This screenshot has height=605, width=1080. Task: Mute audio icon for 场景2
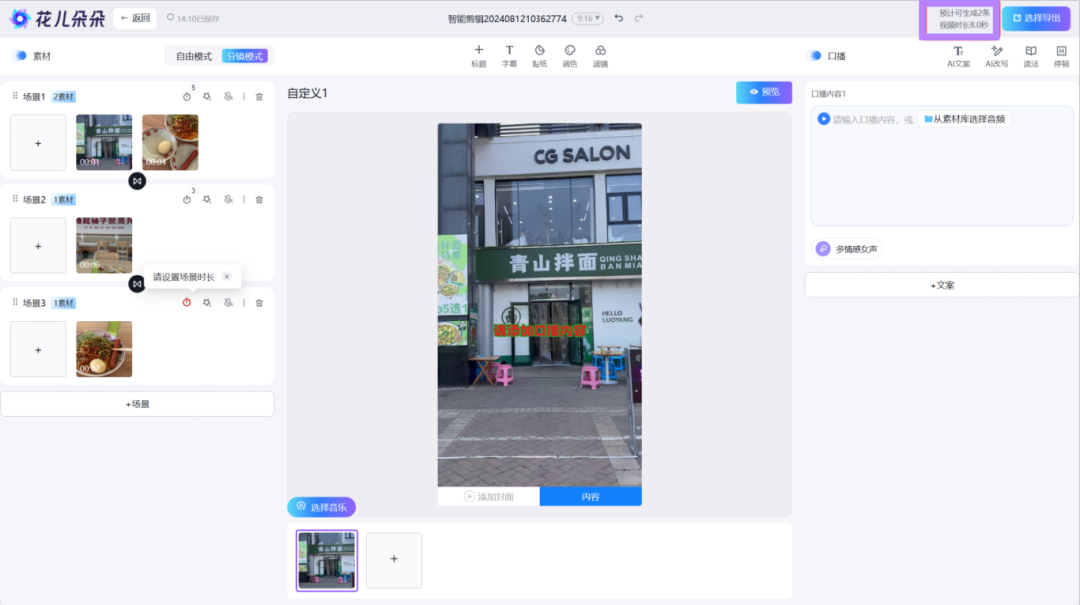228,200
